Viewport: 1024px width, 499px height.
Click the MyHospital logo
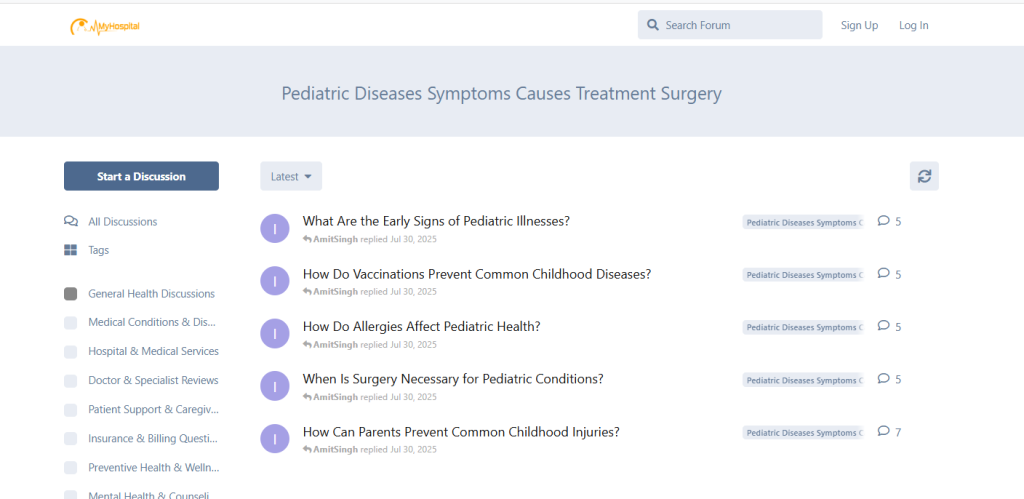(x=105, y=26)
